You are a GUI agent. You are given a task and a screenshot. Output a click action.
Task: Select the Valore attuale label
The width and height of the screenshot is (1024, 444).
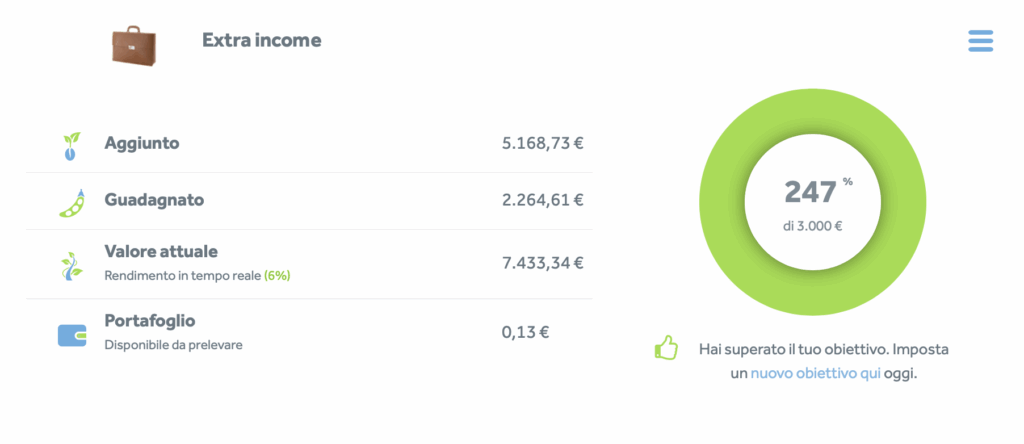(x=161, y=251)
